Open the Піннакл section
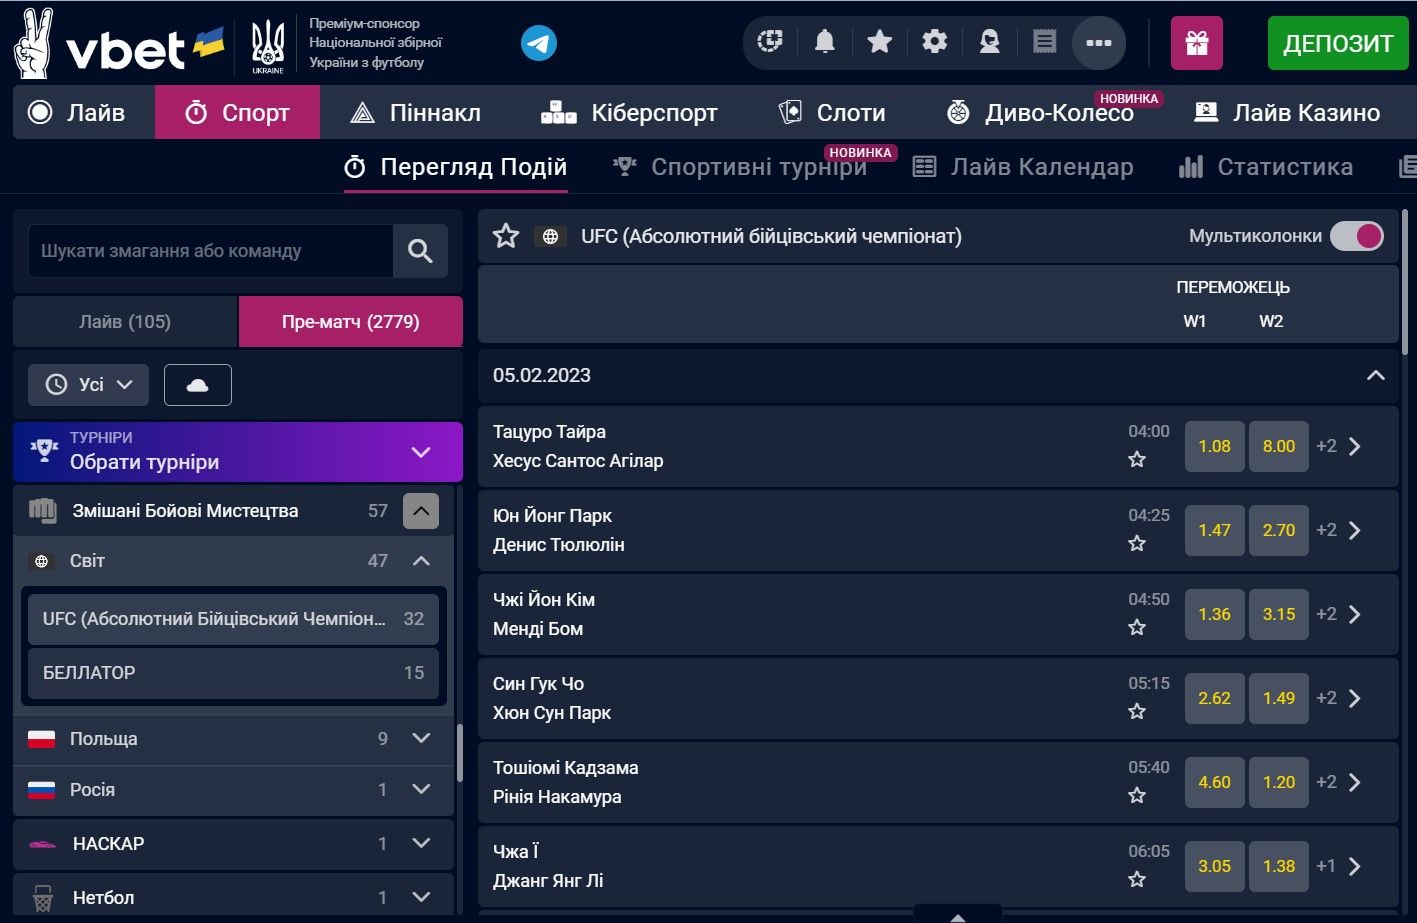Viewport: 1417px width, 923px height. (x=417, y=112)
